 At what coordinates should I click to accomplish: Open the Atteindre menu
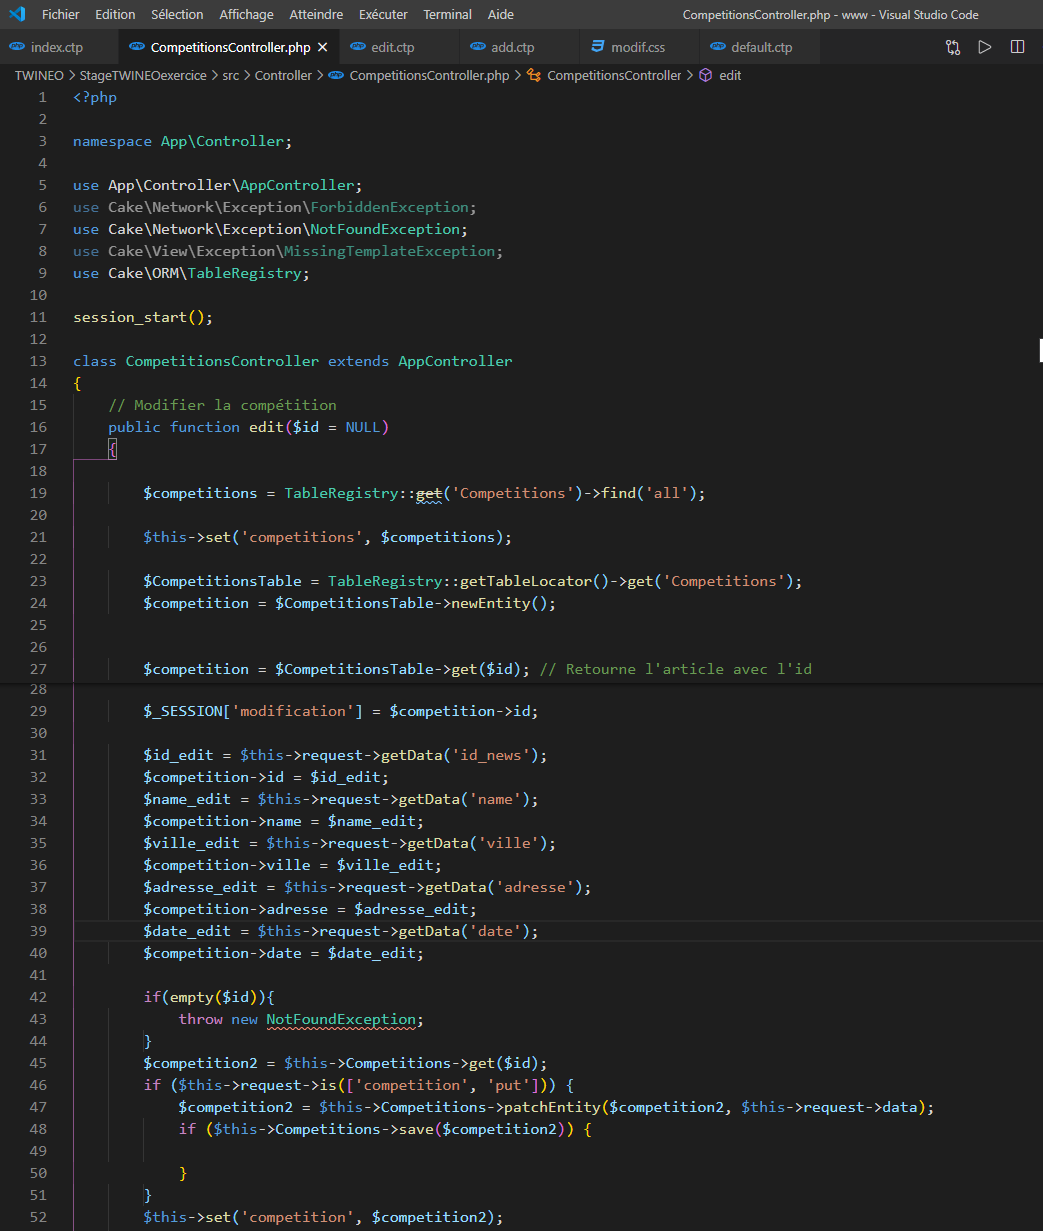click(x=316, y=15)
